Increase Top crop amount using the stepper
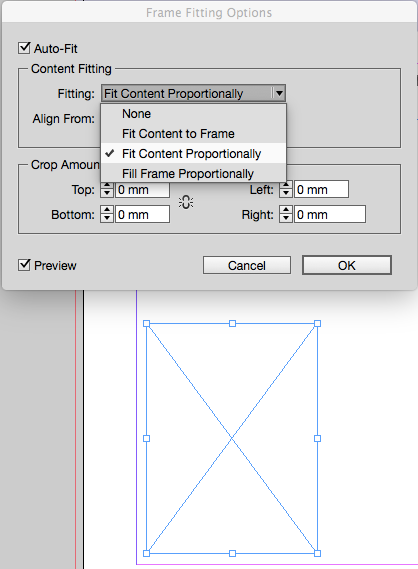The image size is (418, 569). [107, 185]
